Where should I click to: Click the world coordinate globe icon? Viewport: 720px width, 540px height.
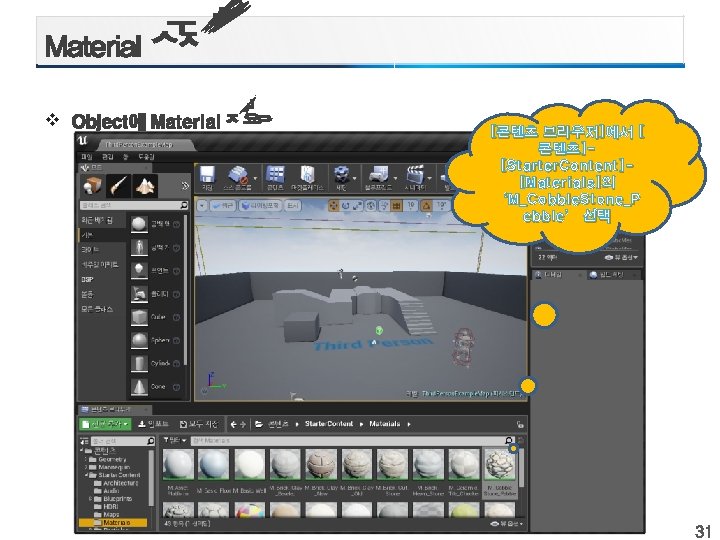(371, 206)
